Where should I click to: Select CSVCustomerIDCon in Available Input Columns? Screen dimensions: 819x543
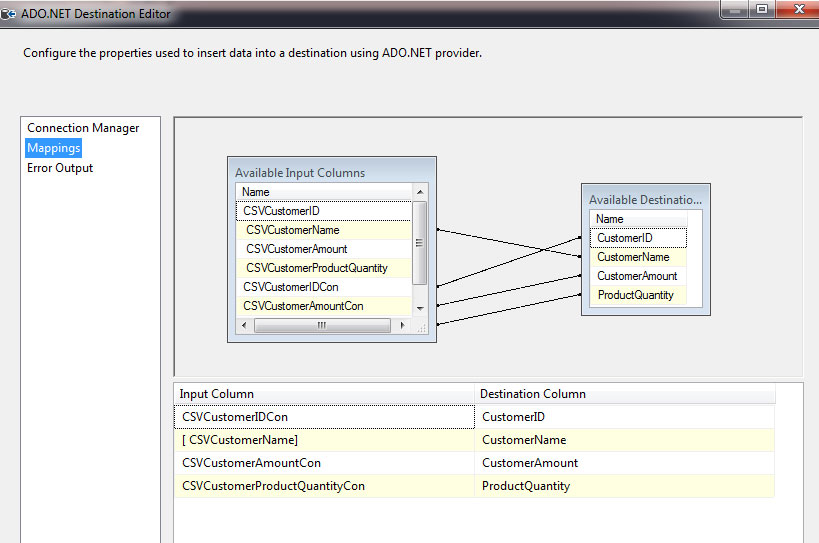[x=324, y=287]
